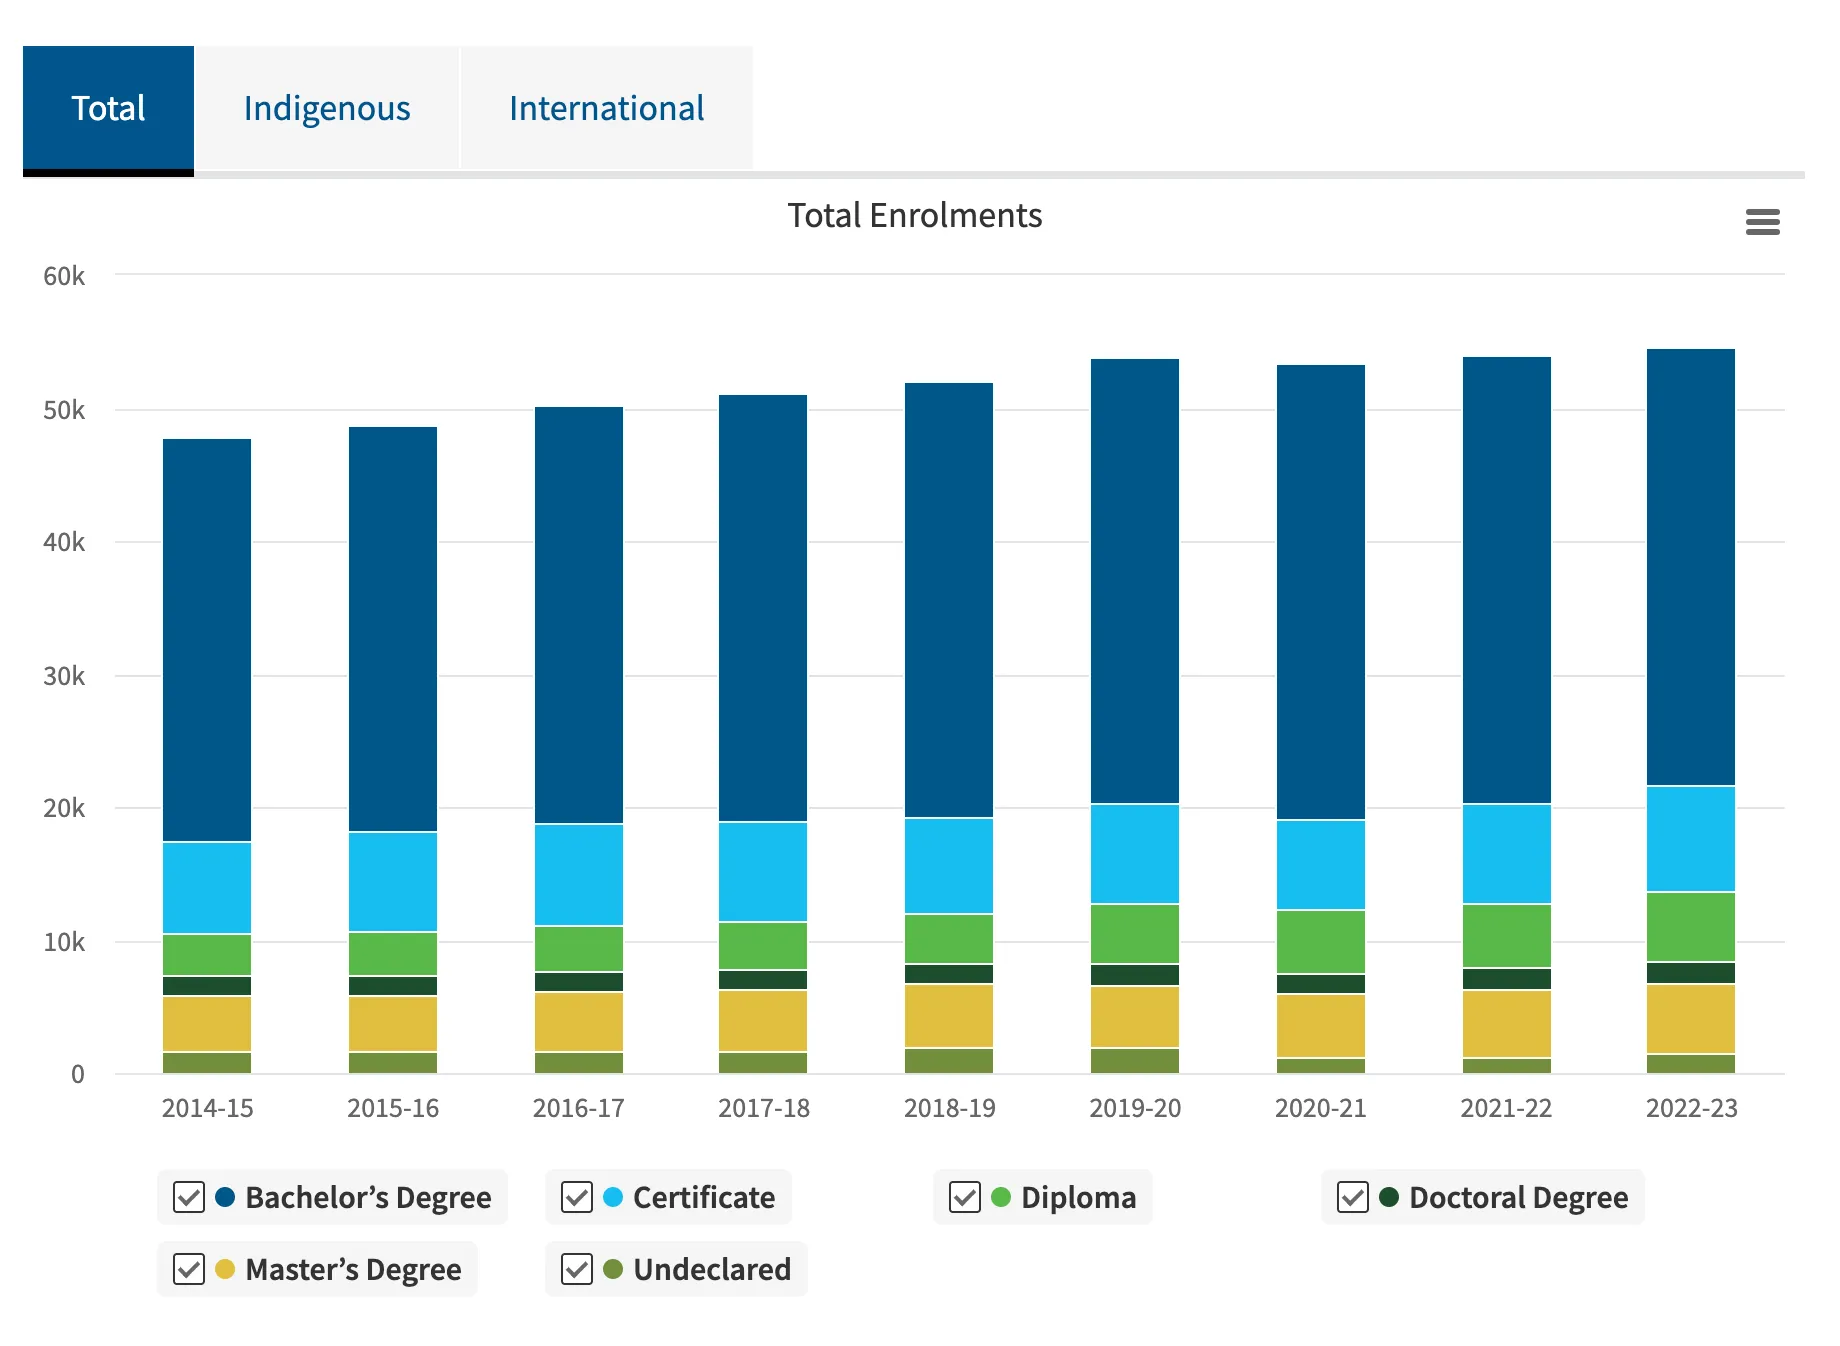1840x1346 pixels.
Task: Click the green Diploma legend dot
Action: pyautogui.click(x=1000, y=1197)
